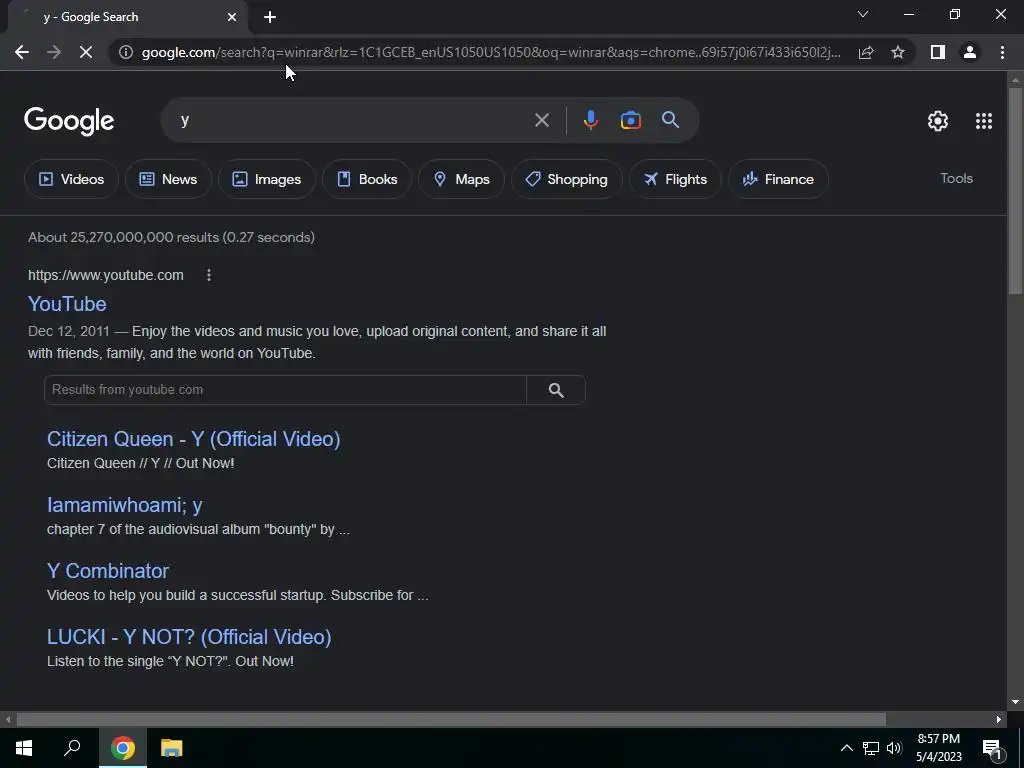Submit the youtube.com site search

(x=556, y=390)
